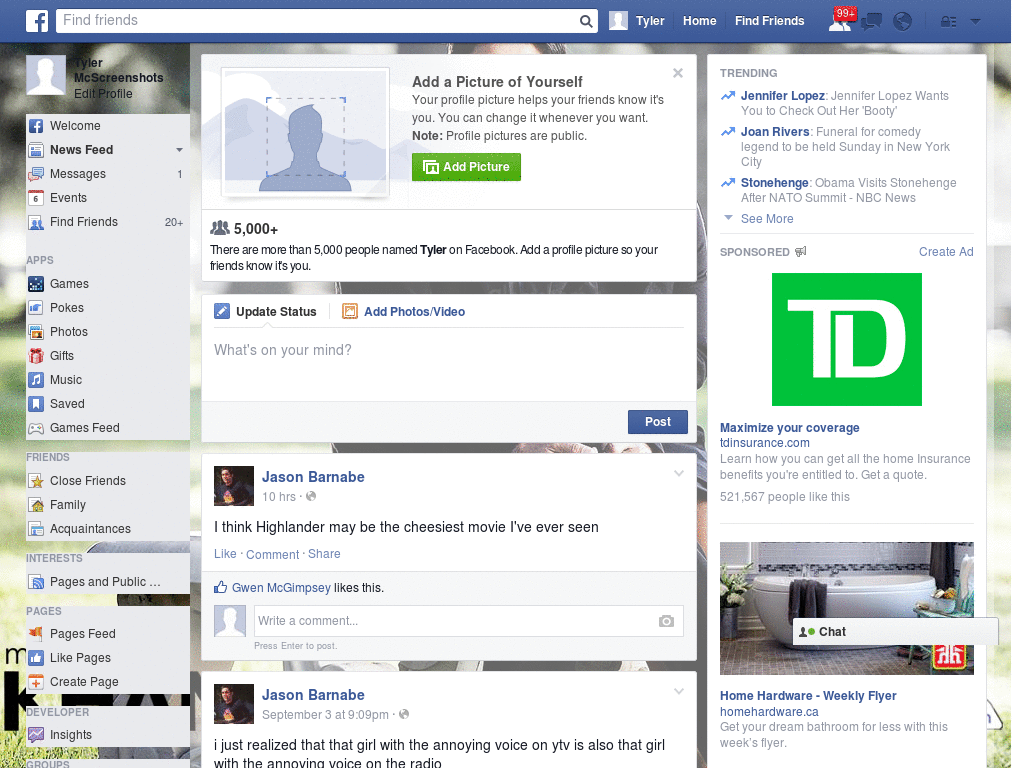Click the Welcome sidebar icon
Viewport: 1024px width, 768px height.
tap(36, 126)
